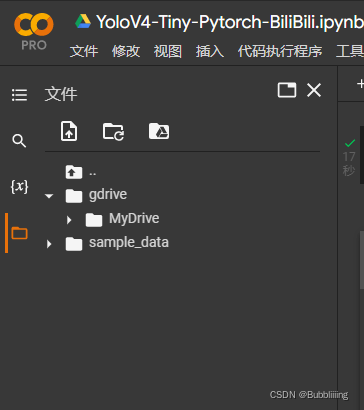Click the notebook vertical scrollbar
This screenshot has width=364, height=410.
[x=362, y=260]
